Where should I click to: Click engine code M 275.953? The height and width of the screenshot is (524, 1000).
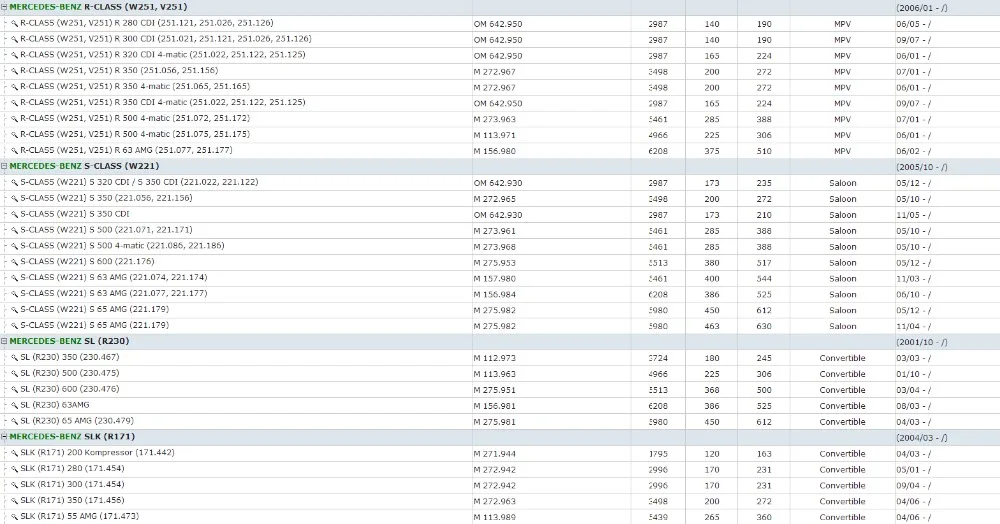pos(494,263)
